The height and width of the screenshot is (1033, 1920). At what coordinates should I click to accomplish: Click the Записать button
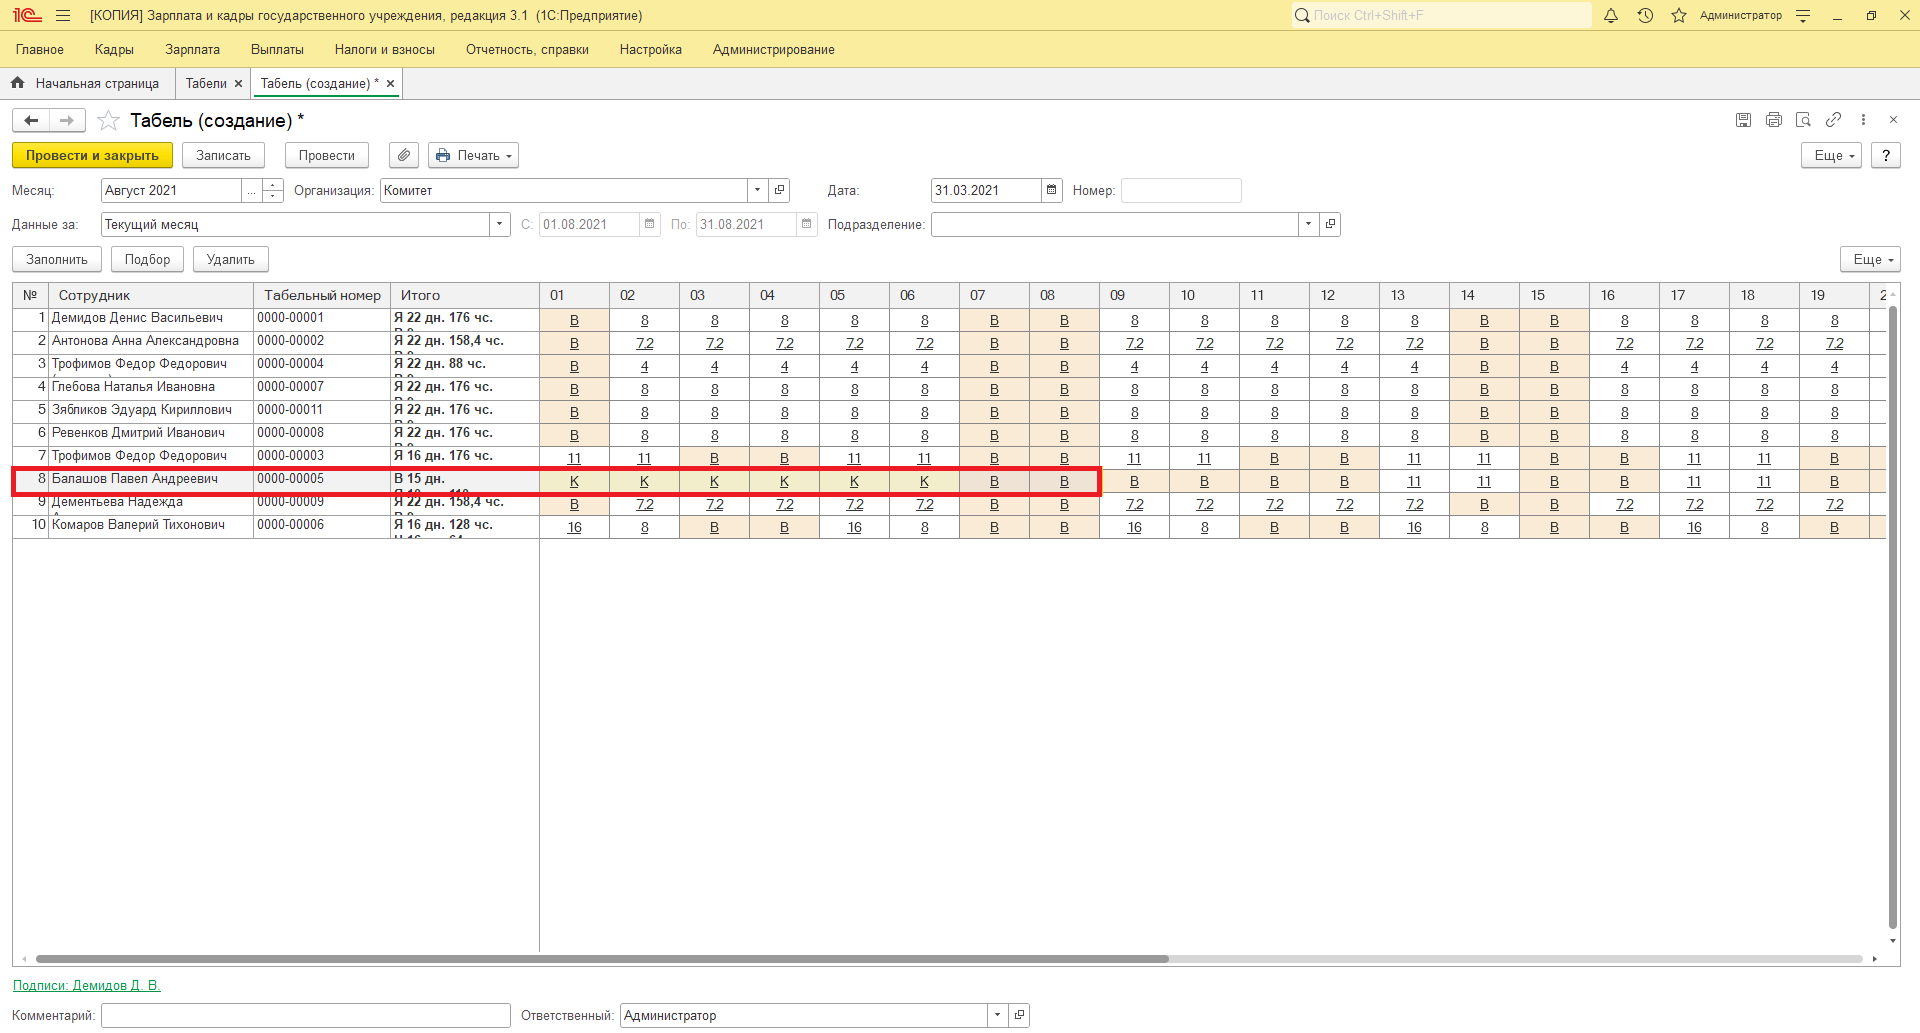[x=223, y=156]
